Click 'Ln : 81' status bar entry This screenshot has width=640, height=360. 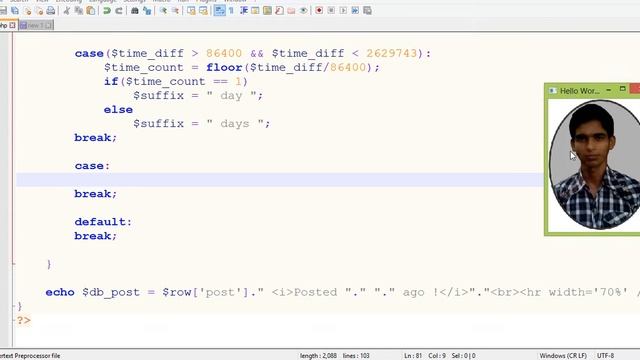tap(413, 356)
